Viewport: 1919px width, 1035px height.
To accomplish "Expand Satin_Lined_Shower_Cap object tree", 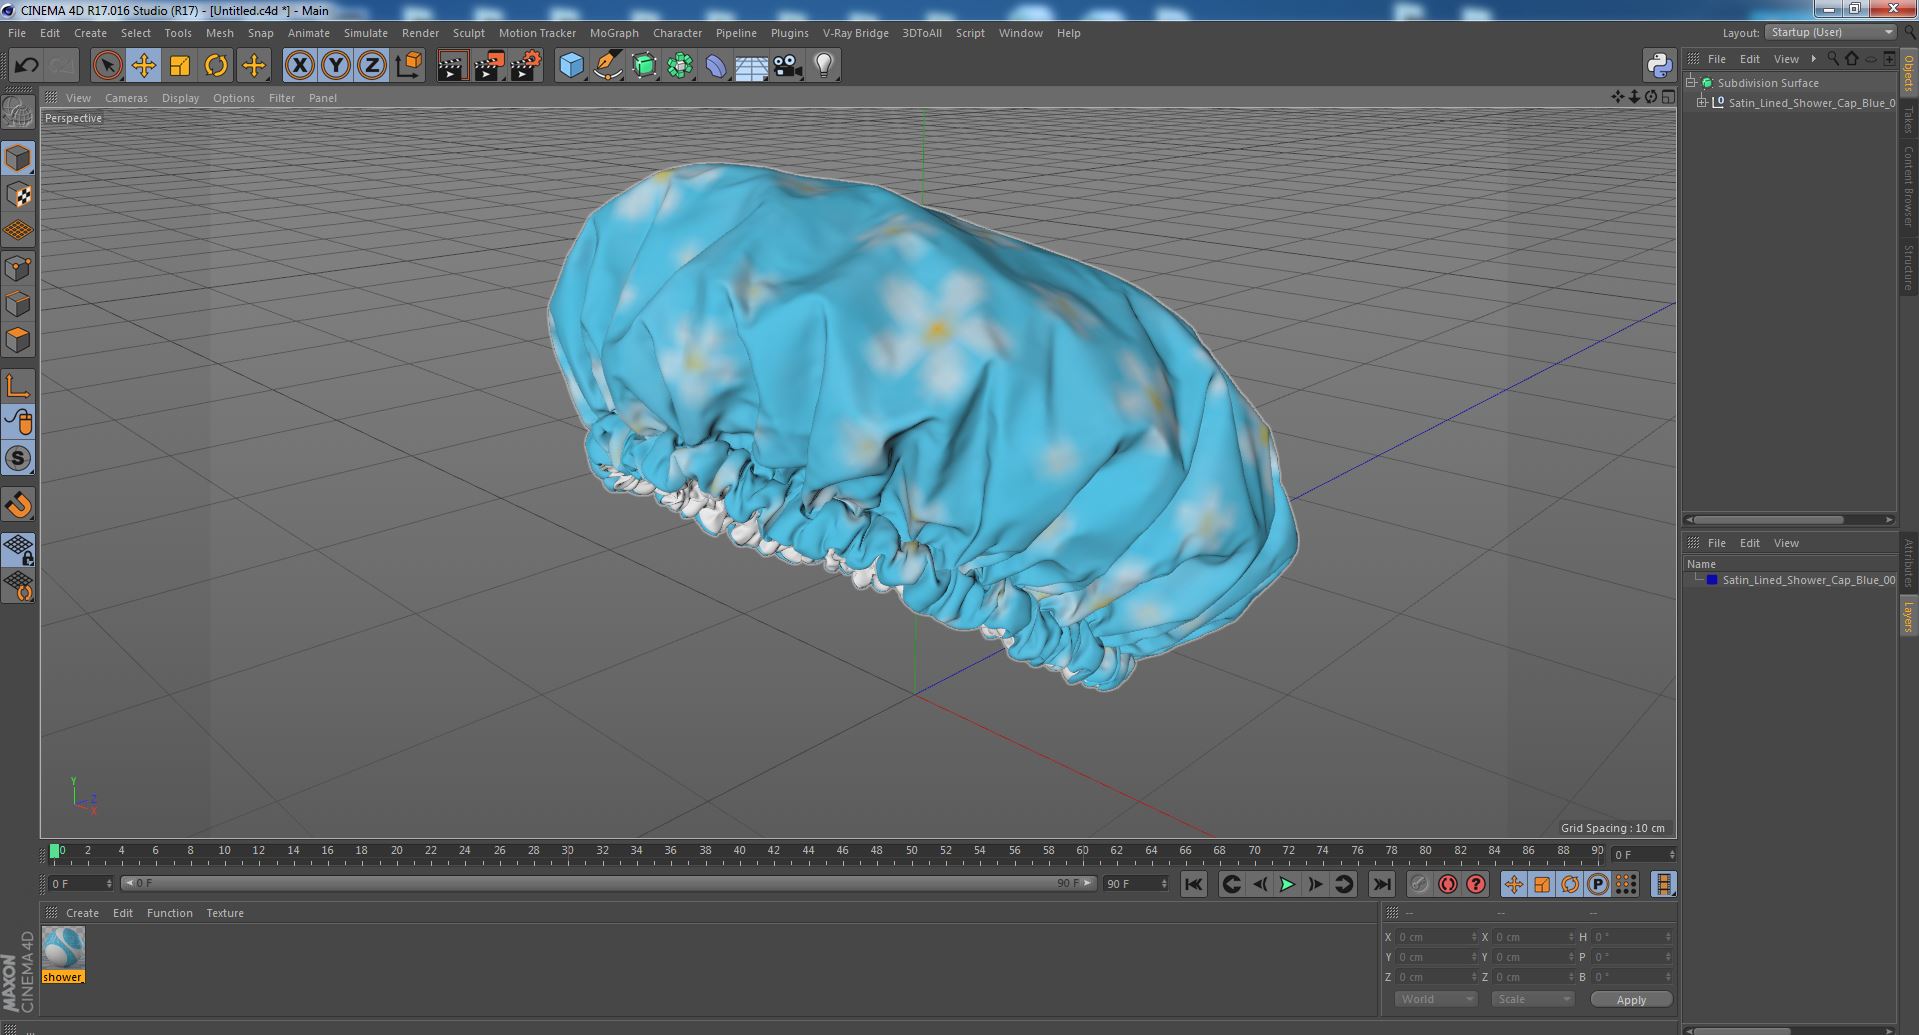I will [1702, 102].
